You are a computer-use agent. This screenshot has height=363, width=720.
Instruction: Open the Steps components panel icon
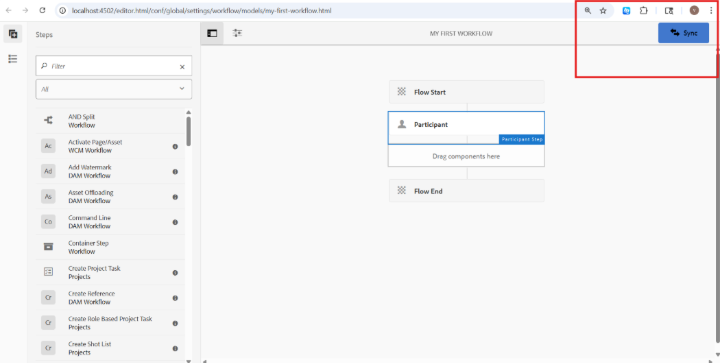point(13,34)
